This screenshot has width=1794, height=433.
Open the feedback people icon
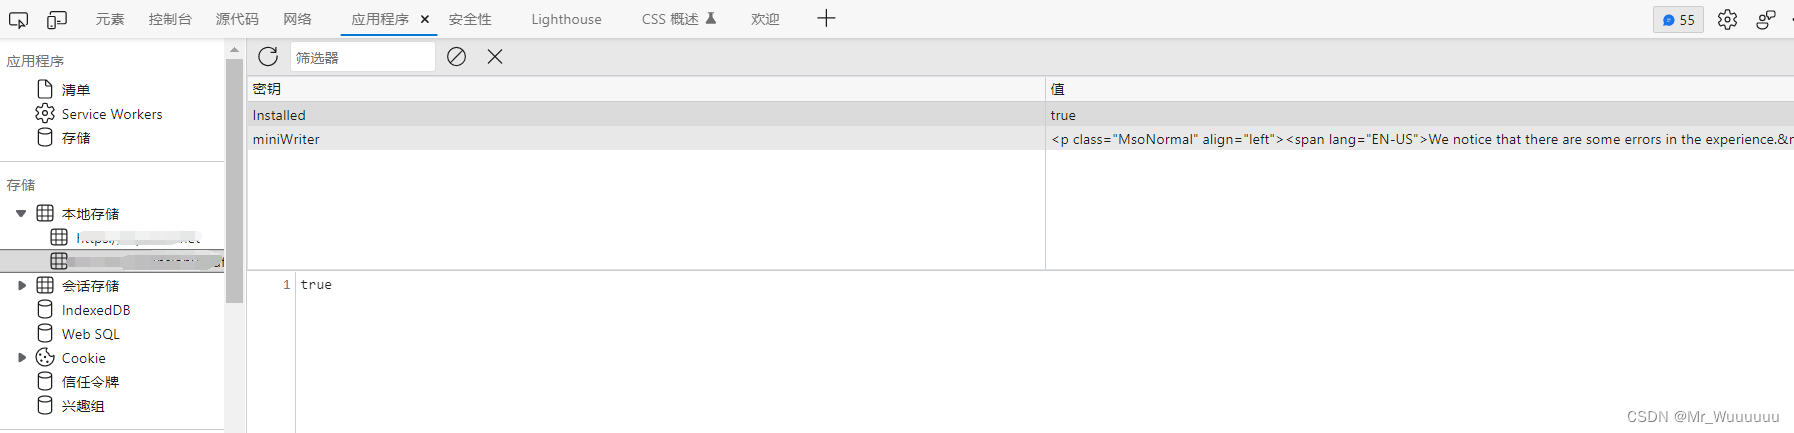coord(1766,19)
